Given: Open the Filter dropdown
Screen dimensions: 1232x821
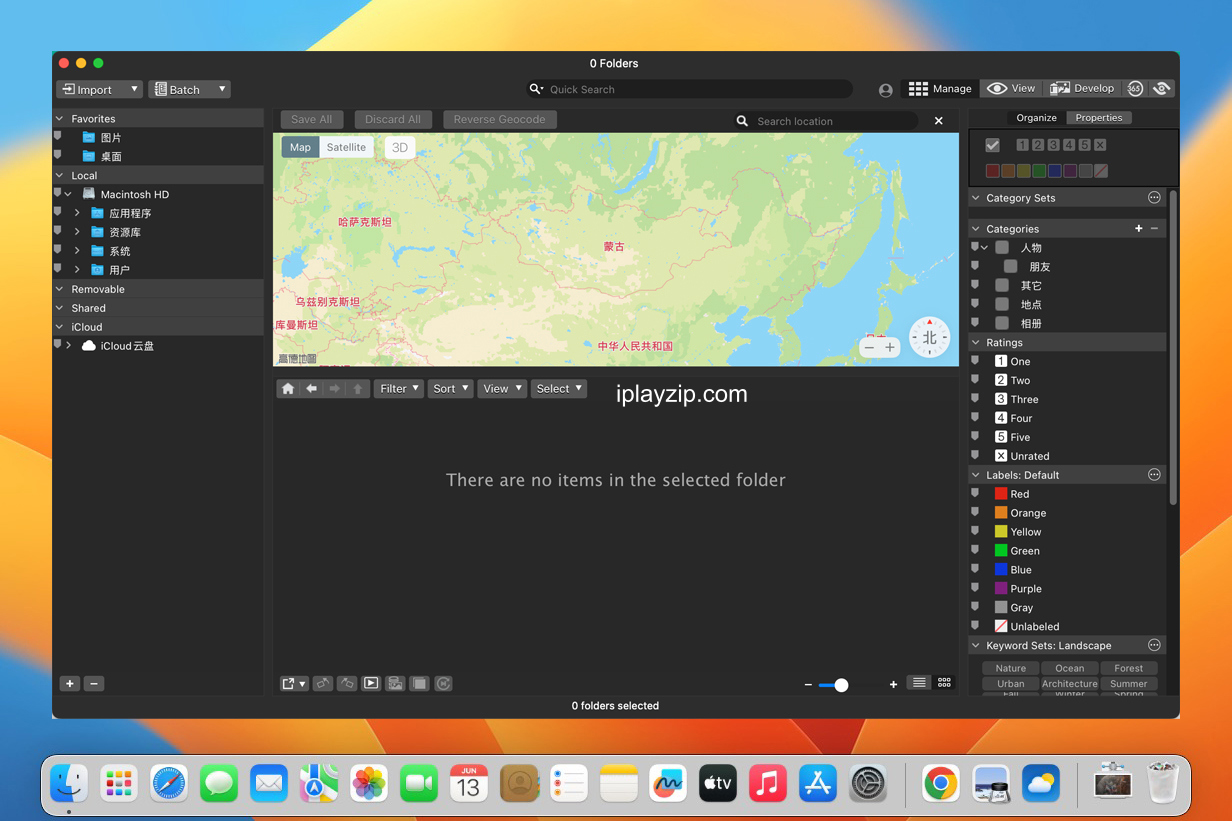Looking at the screenshot, I should click(x=399, y=389).
